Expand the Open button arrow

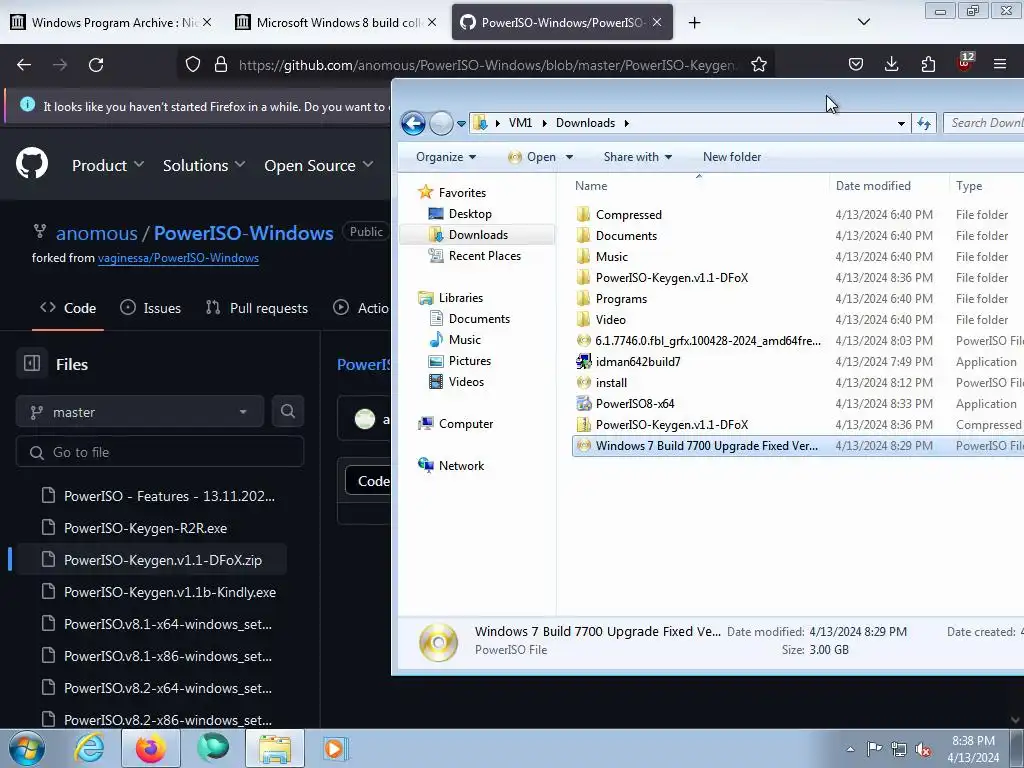pos(569,157)
